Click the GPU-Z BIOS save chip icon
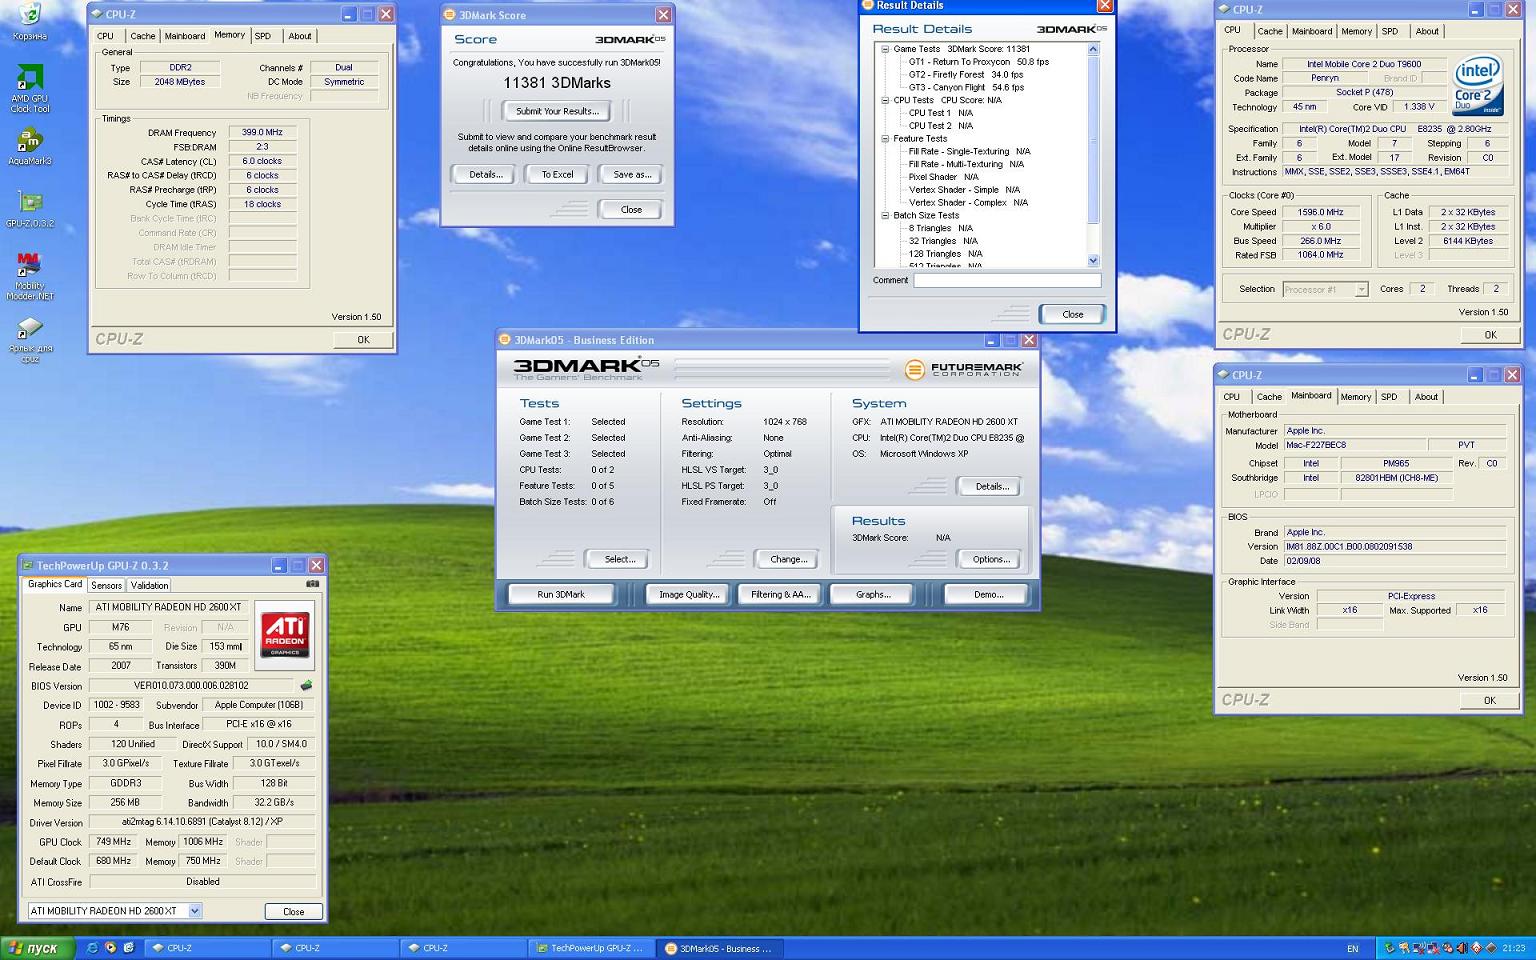Image resolution: width=1536 pixels, height=960 pixels. [x=306, y=686]
